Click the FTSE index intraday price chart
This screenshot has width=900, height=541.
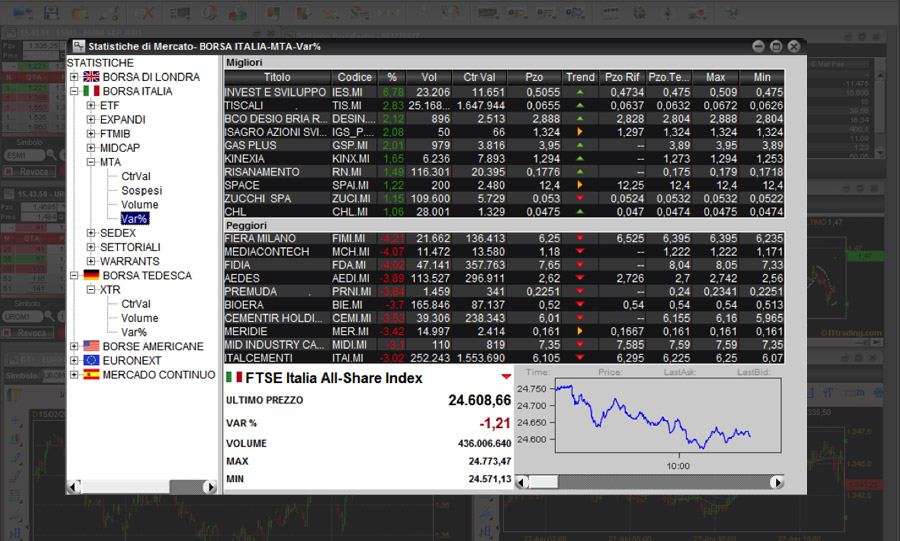click(x=668, y=416)
